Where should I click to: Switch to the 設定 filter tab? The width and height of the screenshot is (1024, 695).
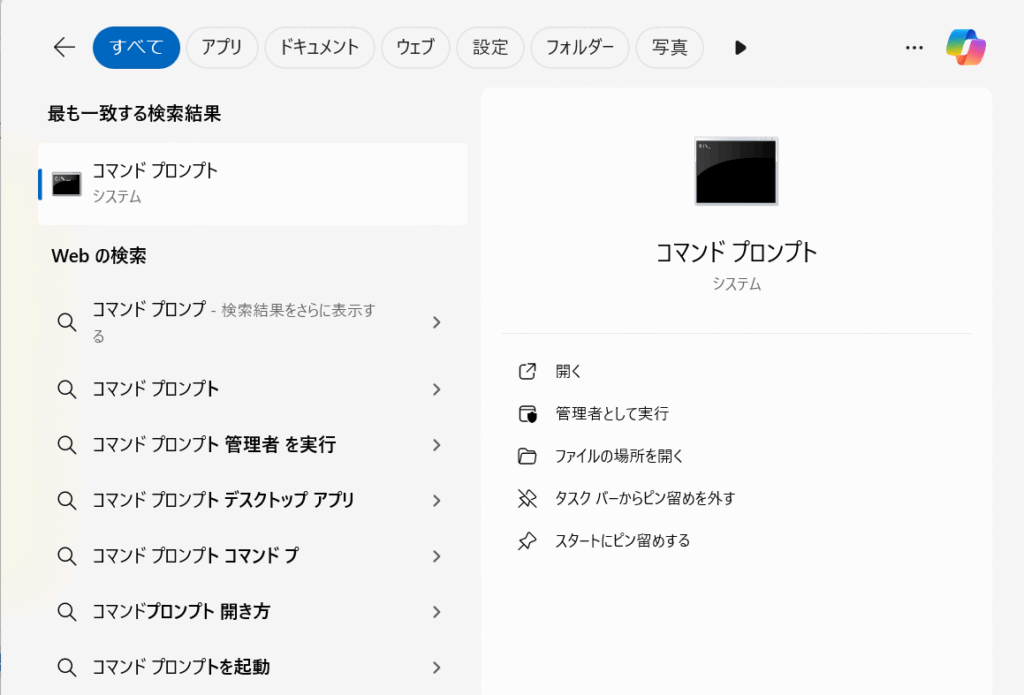pyautogui.click(x=490, y=47)
